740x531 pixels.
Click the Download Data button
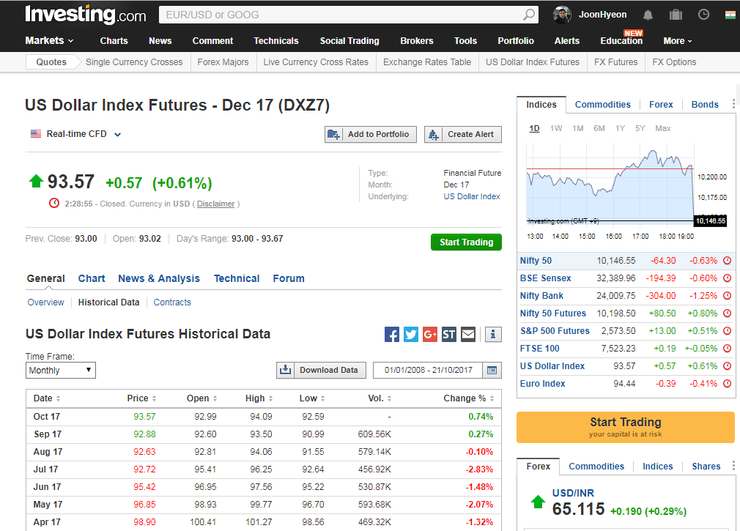(x=320, y=370)
